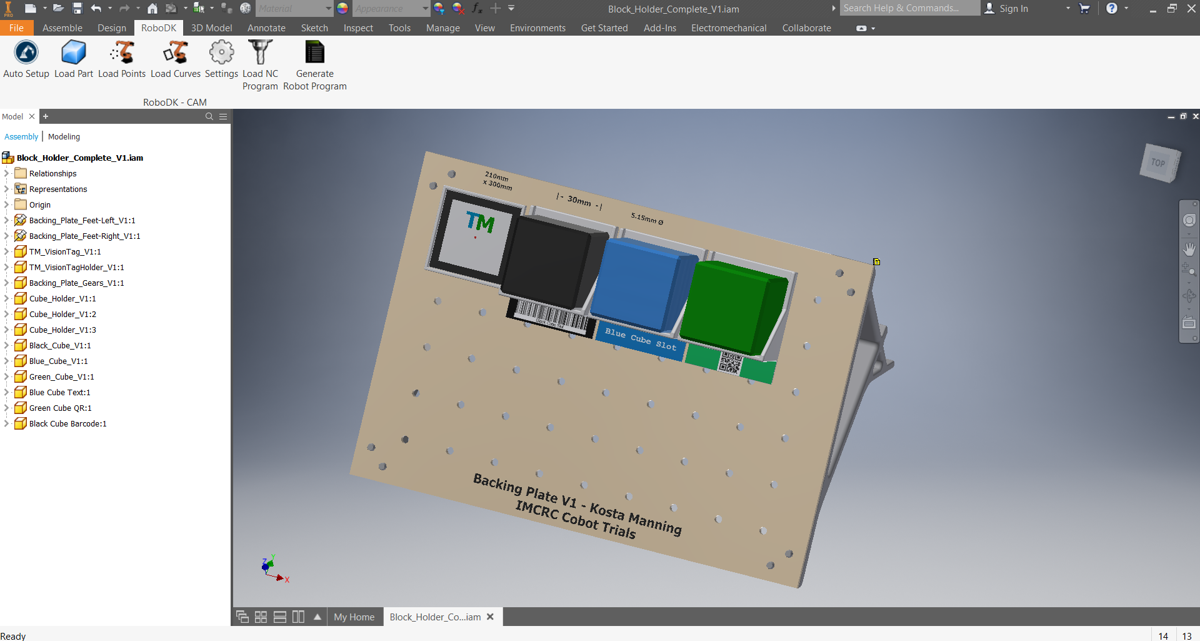Click the Save icon in quick access toolbar
The width and height of the screenshot is (1200, 641).
coord(77,8)
